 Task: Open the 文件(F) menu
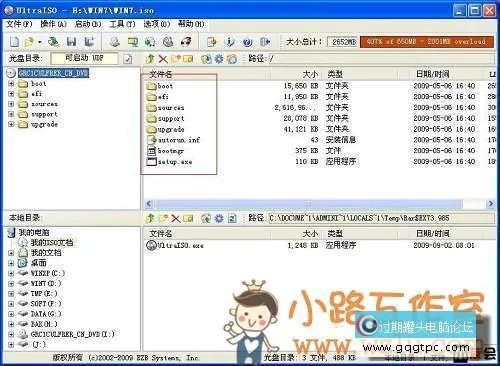[19, 24]
